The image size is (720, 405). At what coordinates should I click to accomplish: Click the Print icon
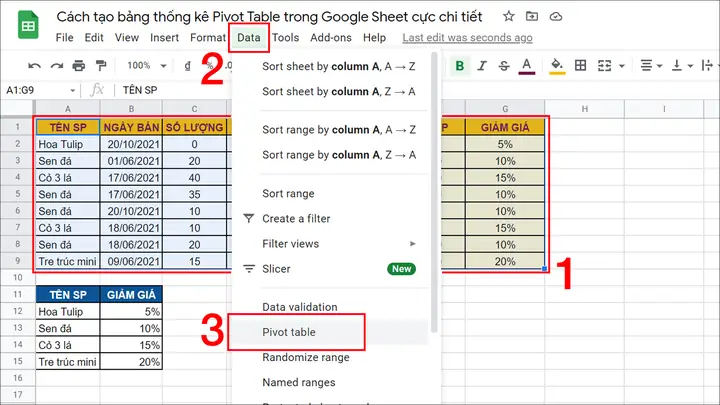[79, 66]
